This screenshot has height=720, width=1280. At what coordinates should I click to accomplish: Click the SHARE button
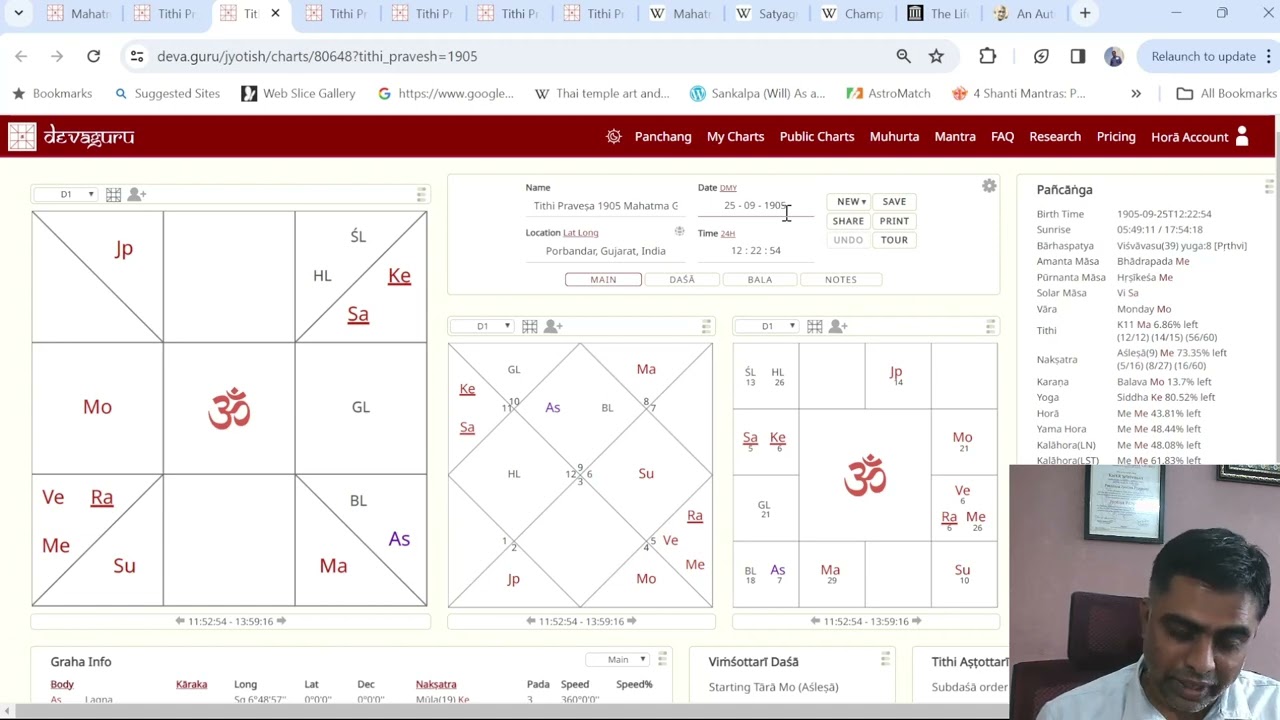848,221
